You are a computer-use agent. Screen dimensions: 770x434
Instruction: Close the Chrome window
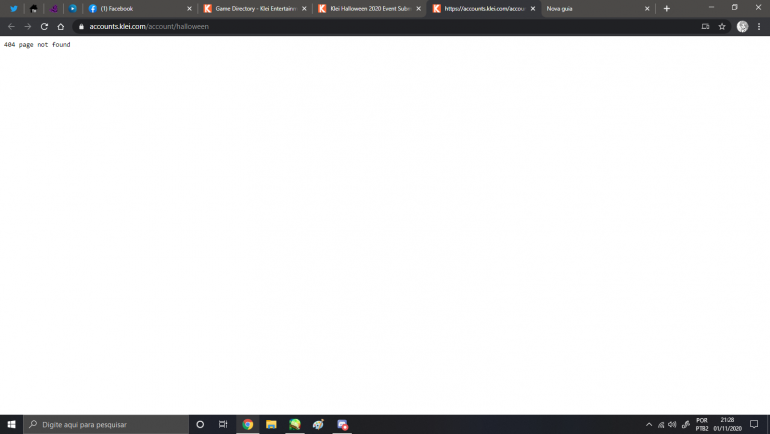(758, 7)
